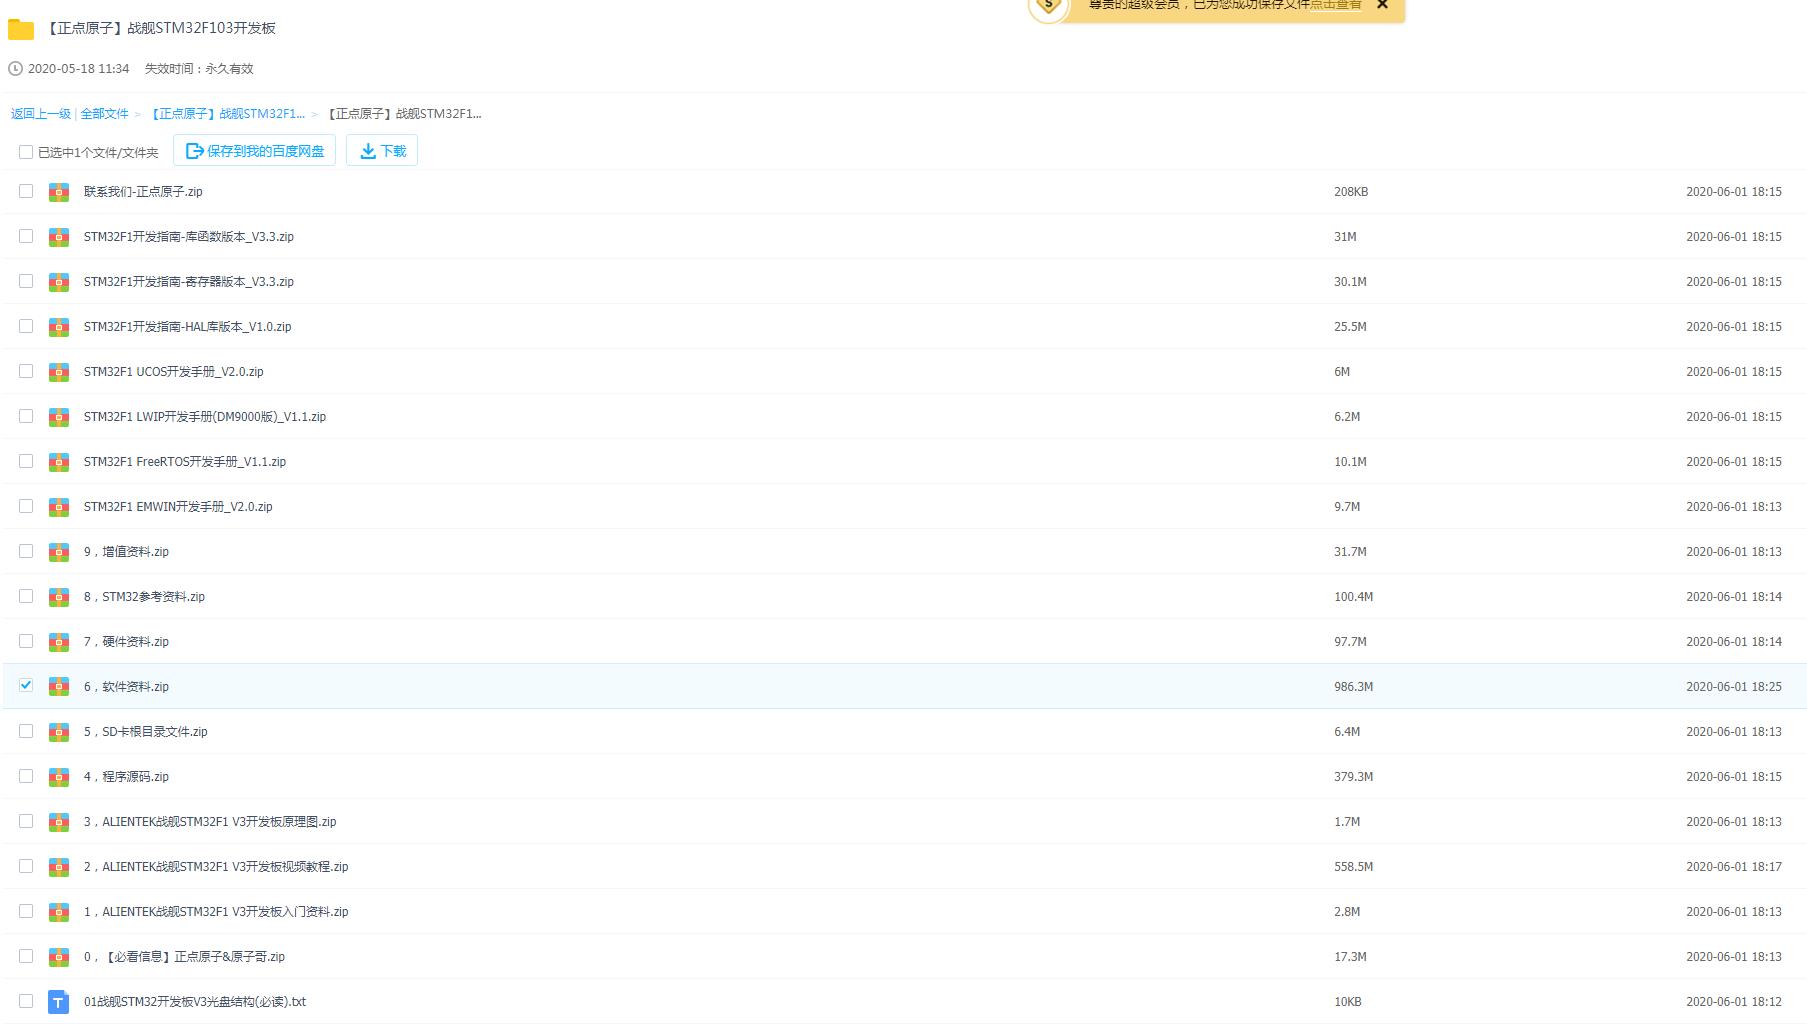The image size is (1807, 1034).
Task: Click the file name STM32F1 UCOS开发手册_V2.0.zip
Action: pos(174,372)
